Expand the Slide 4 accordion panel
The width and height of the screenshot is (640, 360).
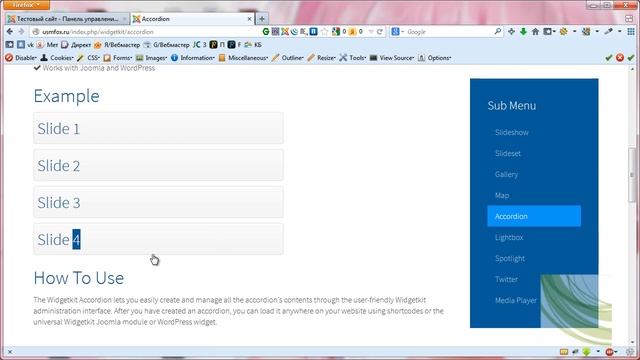pos(158,239)
